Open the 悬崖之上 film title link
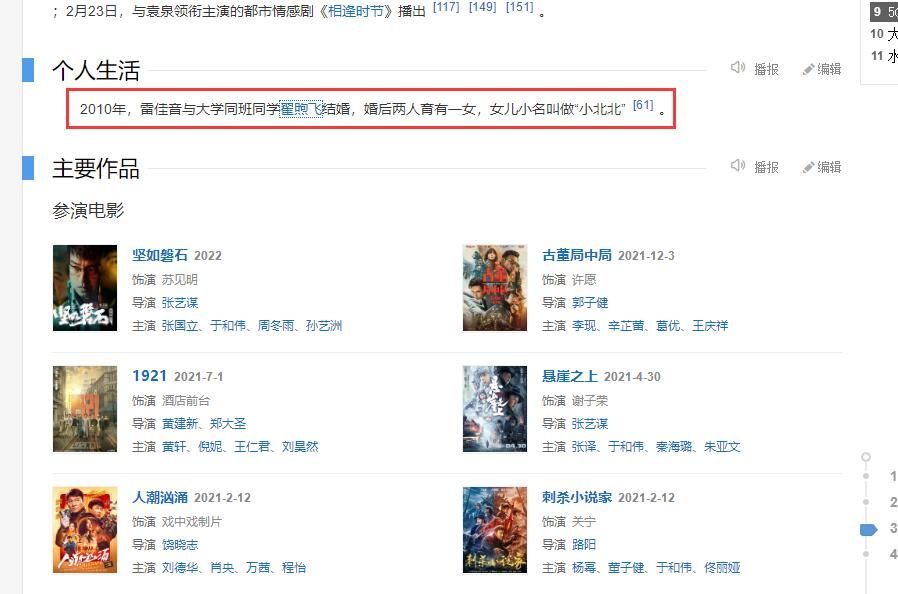Viewport: 898px width, 594px height. [570, 376]
